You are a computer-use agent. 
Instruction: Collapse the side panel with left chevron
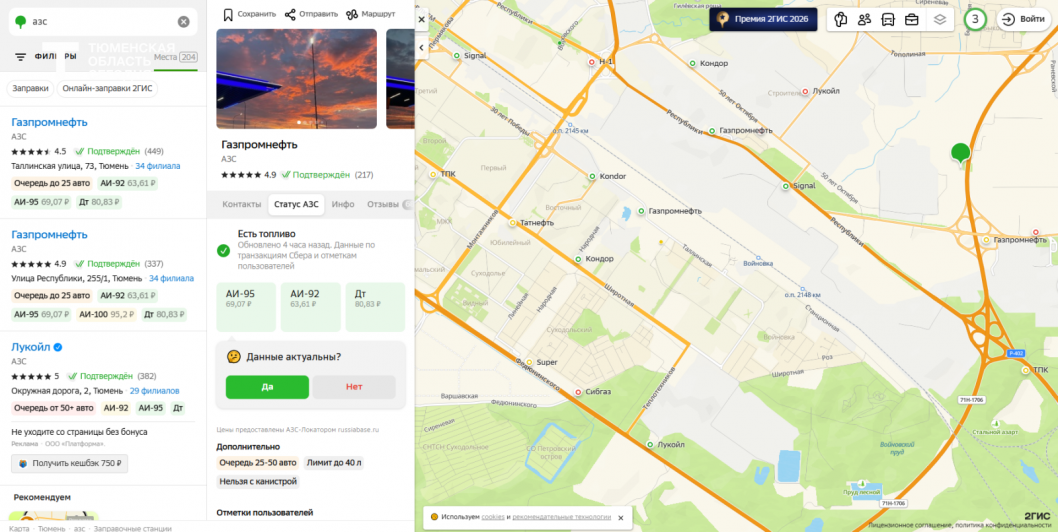coord(422,47)
